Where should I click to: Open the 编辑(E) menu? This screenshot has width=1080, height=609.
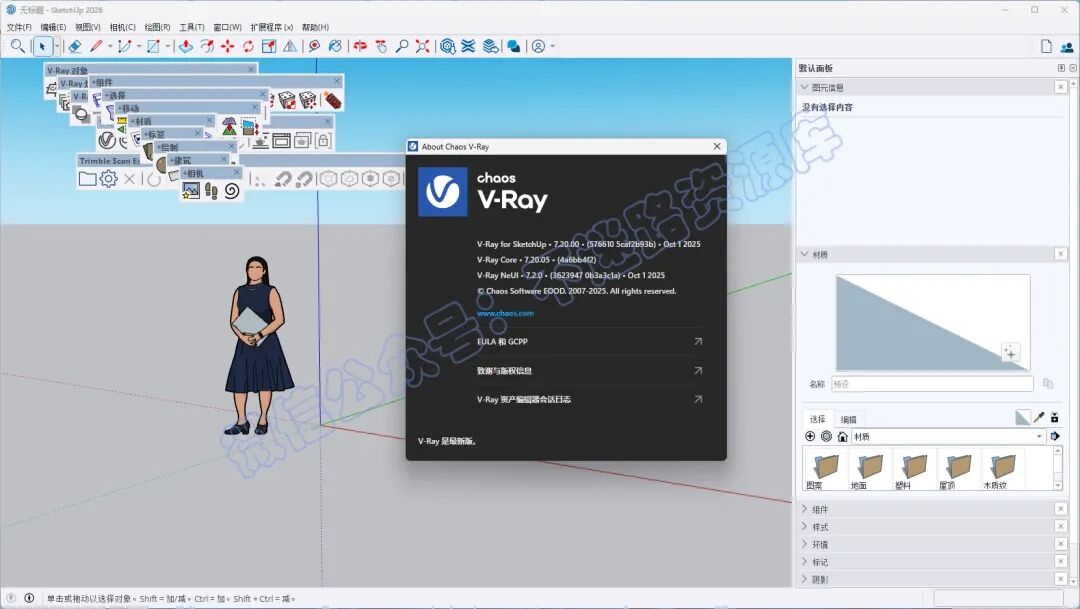53,27
